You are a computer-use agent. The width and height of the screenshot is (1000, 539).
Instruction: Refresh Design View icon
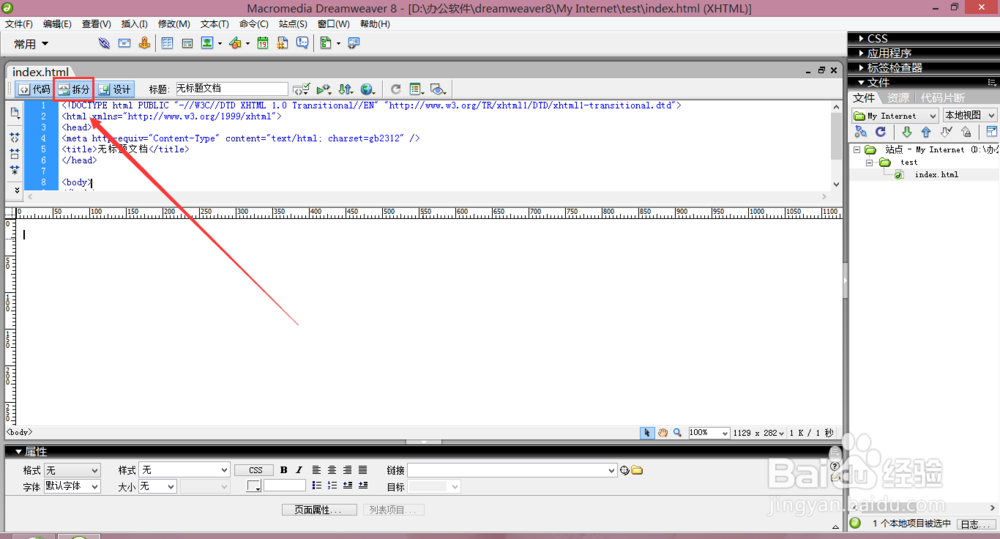[x=396, y=89]
